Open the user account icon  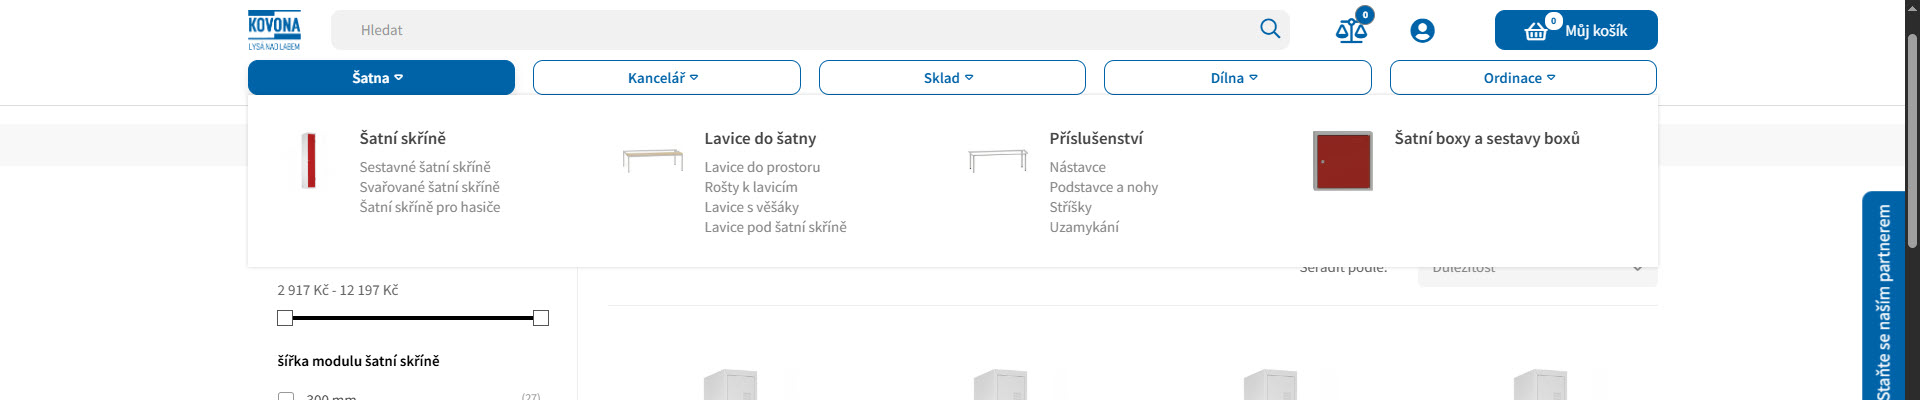tap(1422, 31)
